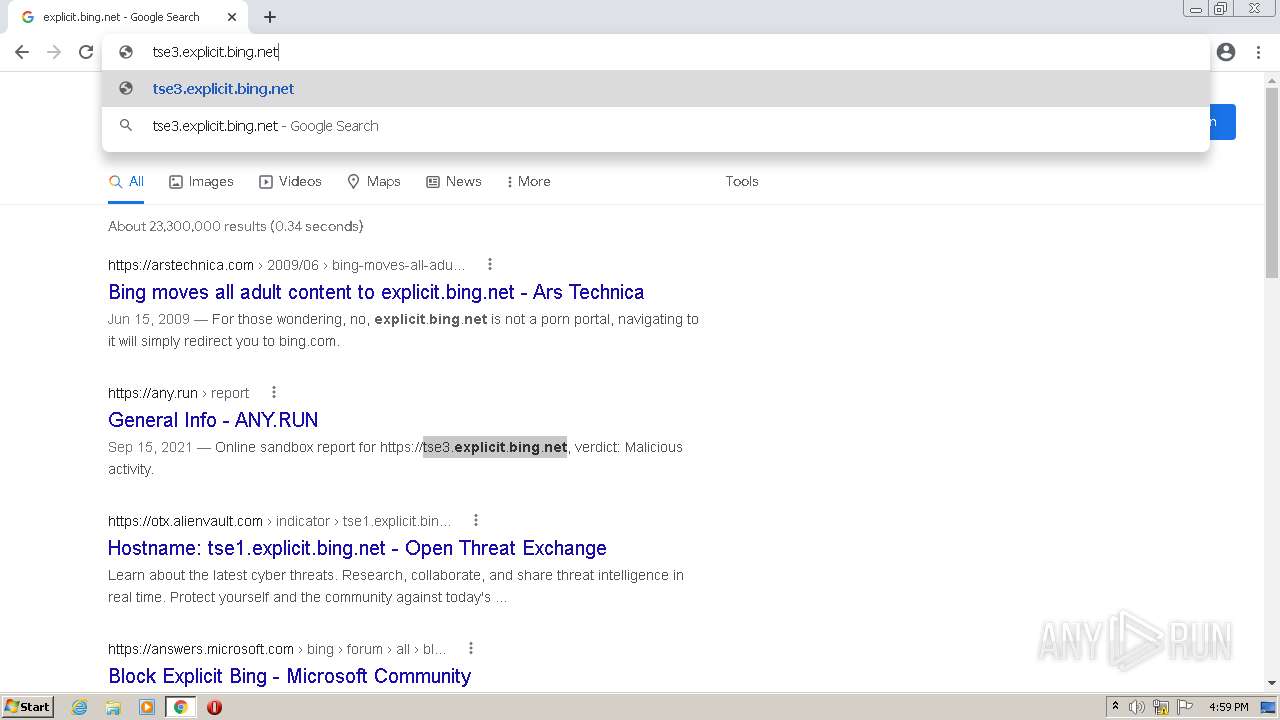Image resolution: width=1280 pixels, height=720 pixels.
Task: Select the tse3.explicit.bing.net URL suggestion
Action: tap(655, 88)
